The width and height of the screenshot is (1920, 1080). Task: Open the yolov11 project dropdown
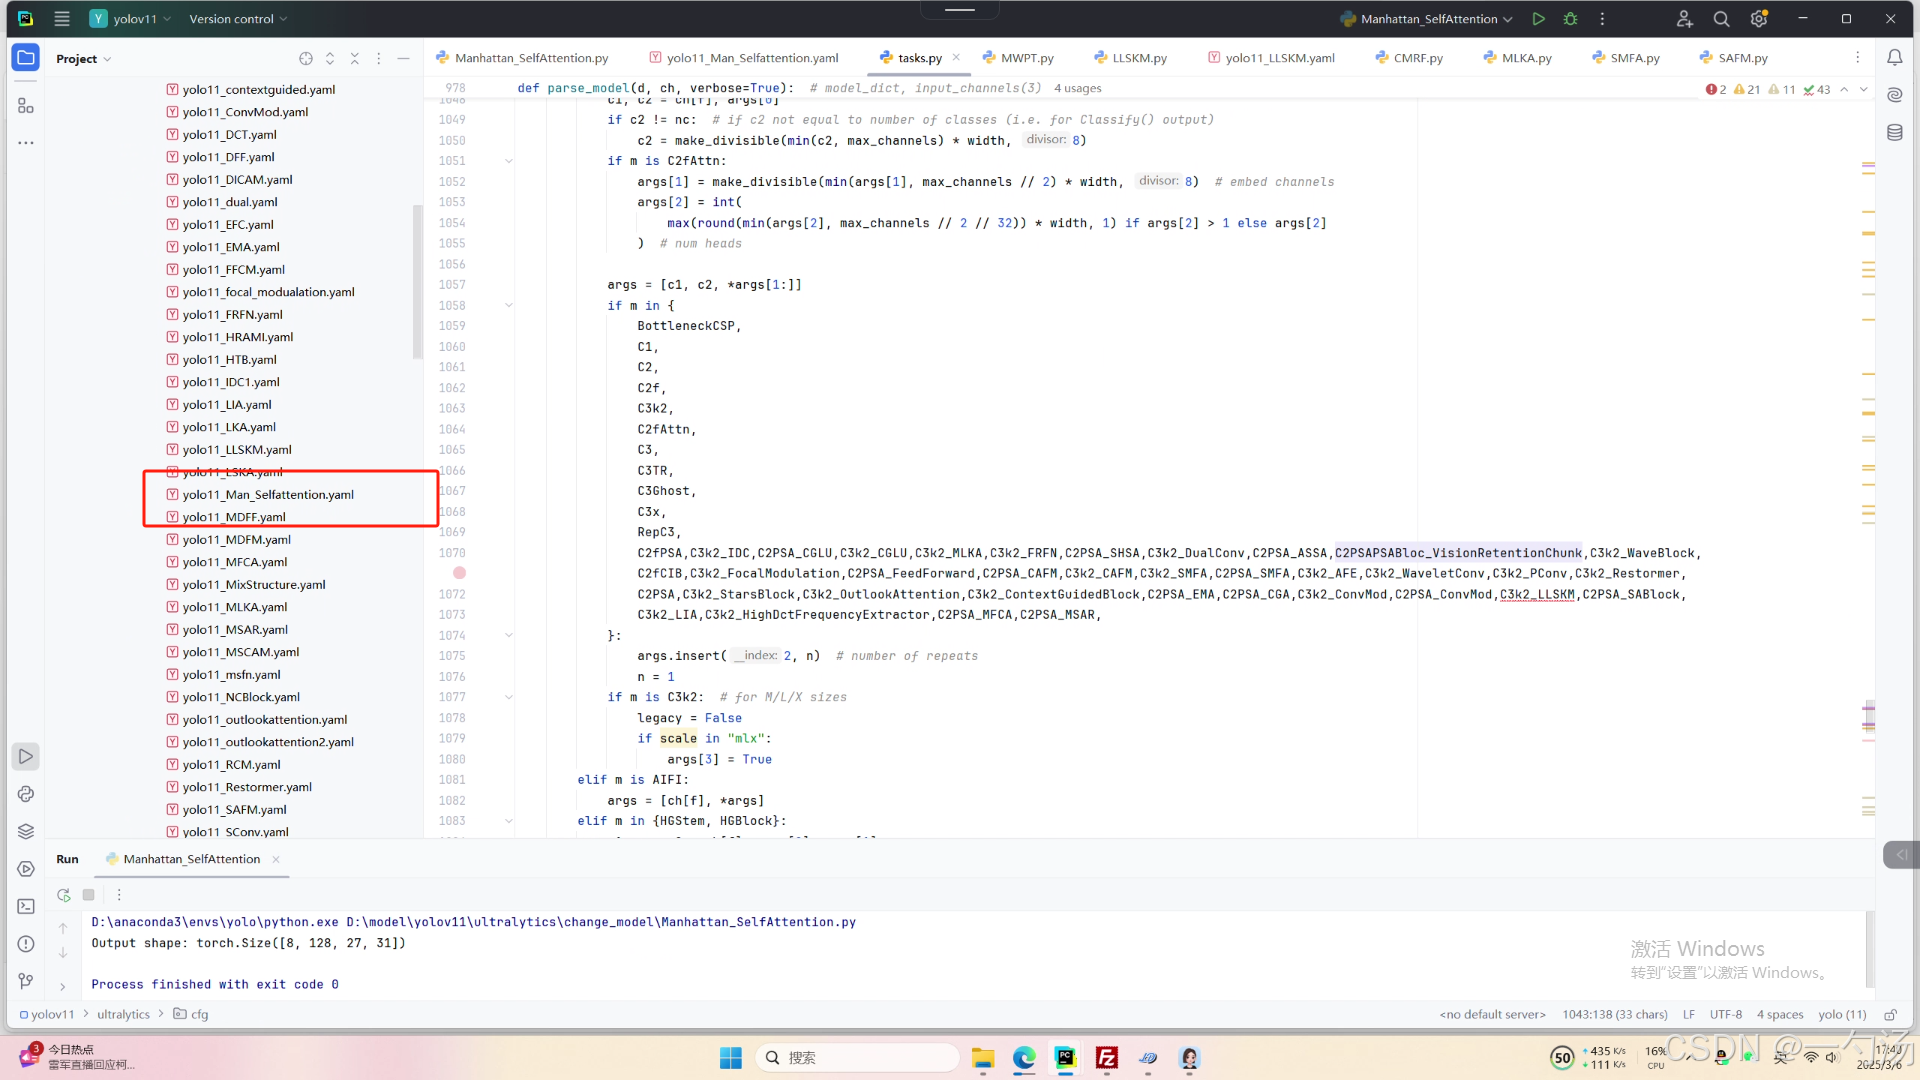pos(131,19)
